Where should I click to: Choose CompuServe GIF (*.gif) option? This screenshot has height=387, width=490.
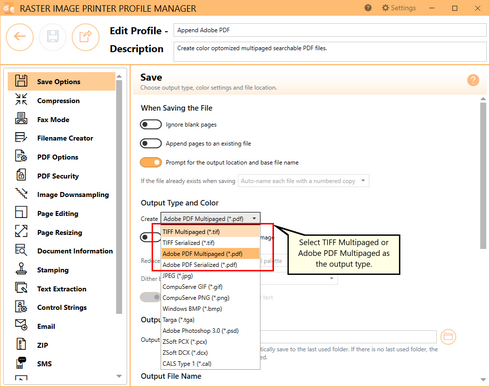point(210,287)
